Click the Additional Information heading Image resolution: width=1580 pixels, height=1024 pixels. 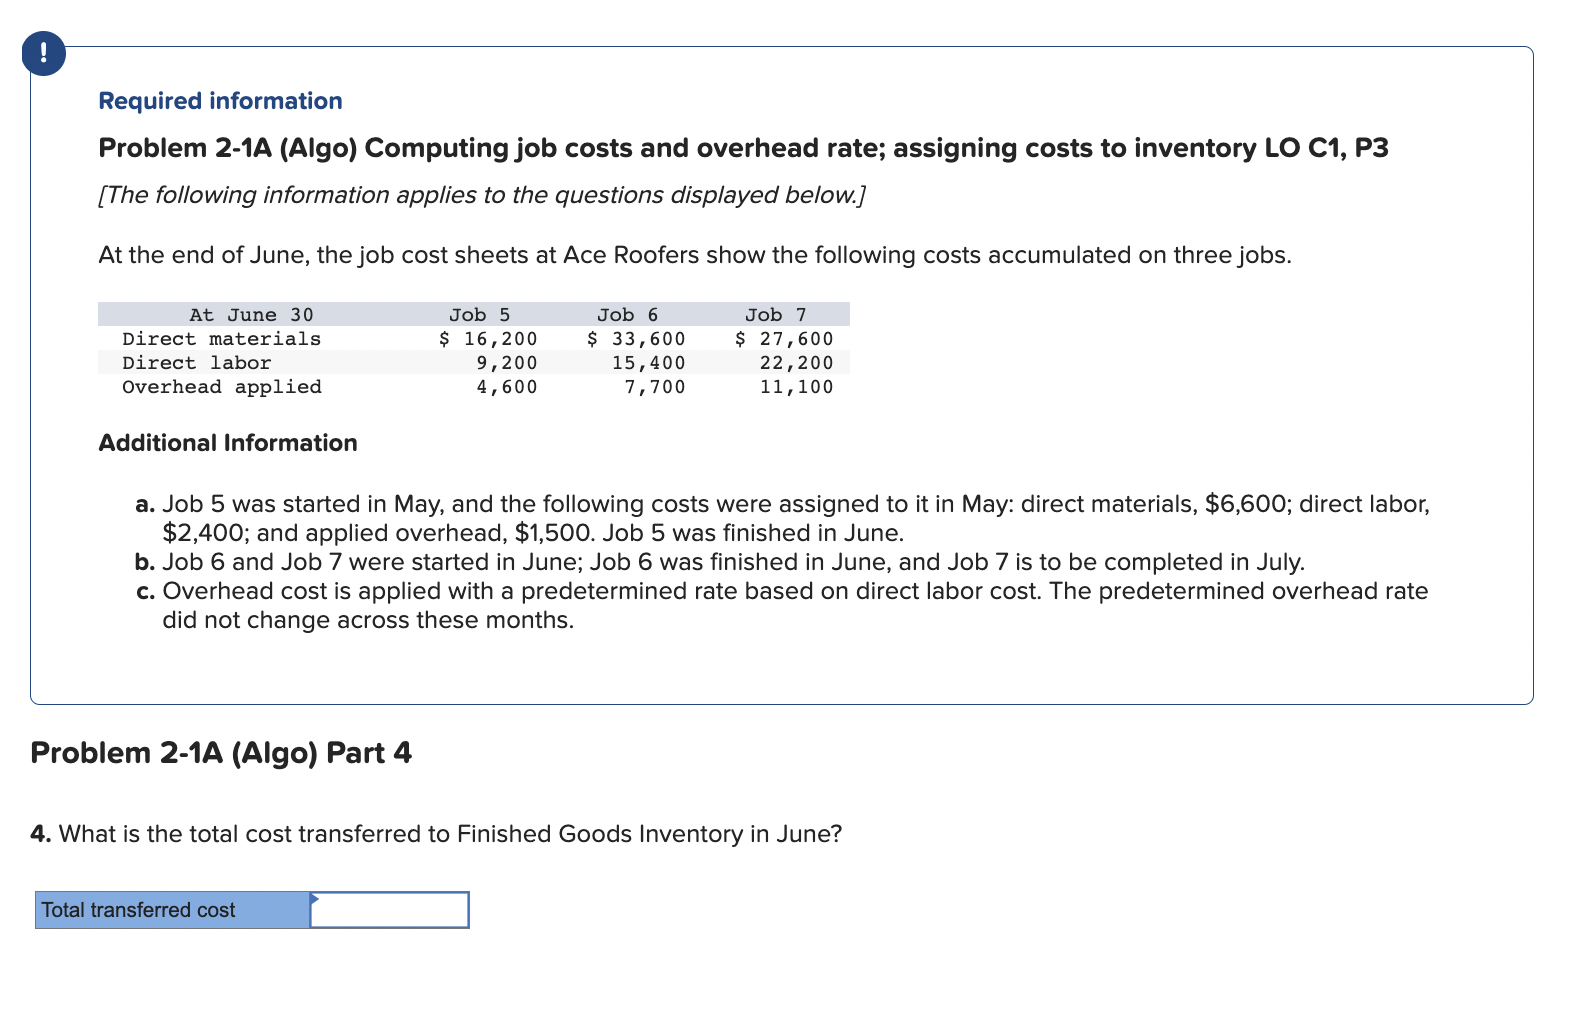(x=227, y=443)
